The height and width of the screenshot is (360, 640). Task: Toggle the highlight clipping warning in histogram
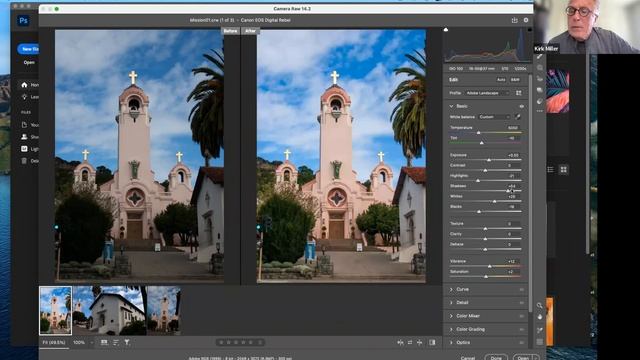(529, 30)
